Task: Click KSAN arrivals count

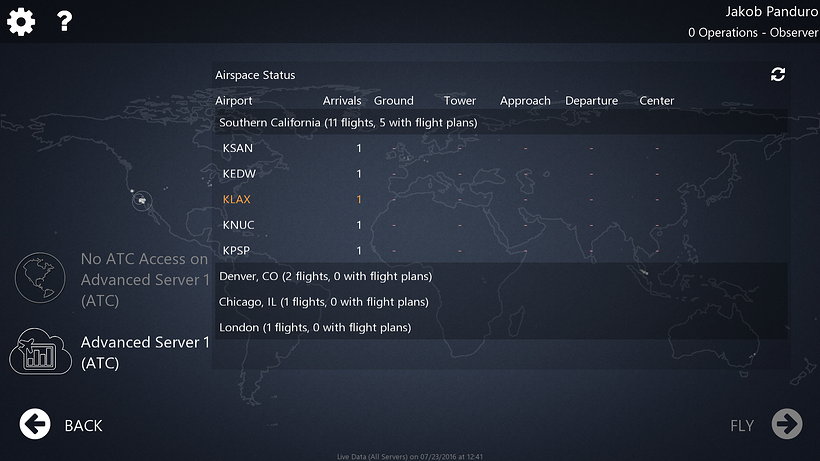Action: [359, 148]
